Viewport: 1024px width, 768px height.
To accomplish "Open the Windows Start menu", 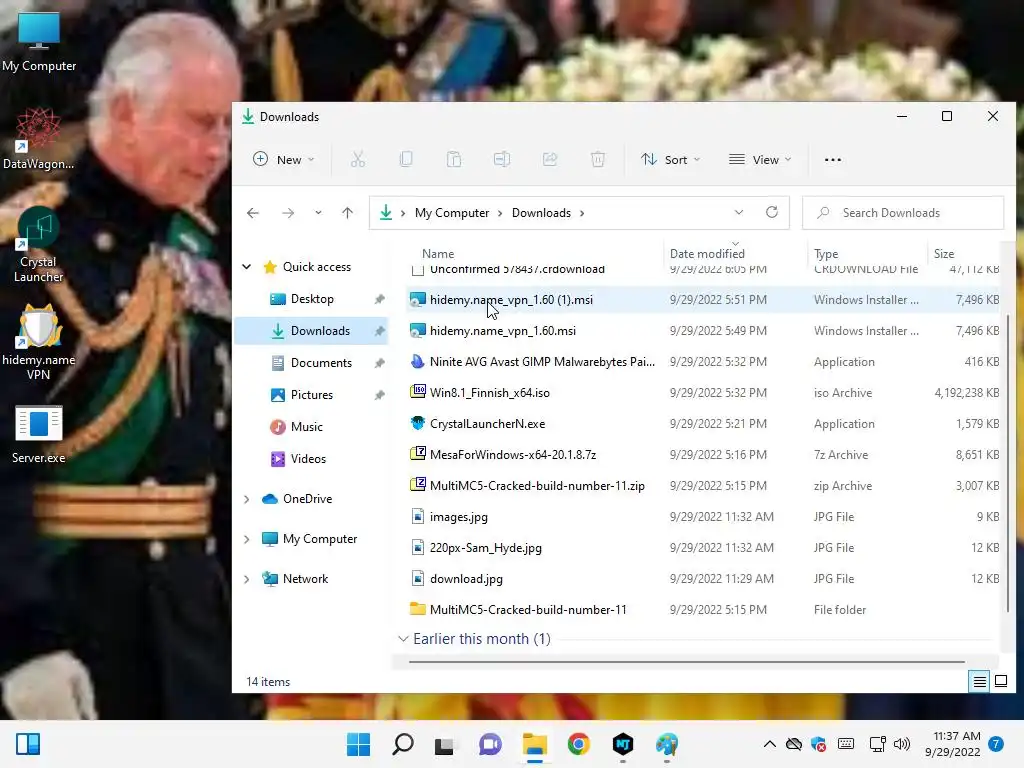I will (359, 744).
